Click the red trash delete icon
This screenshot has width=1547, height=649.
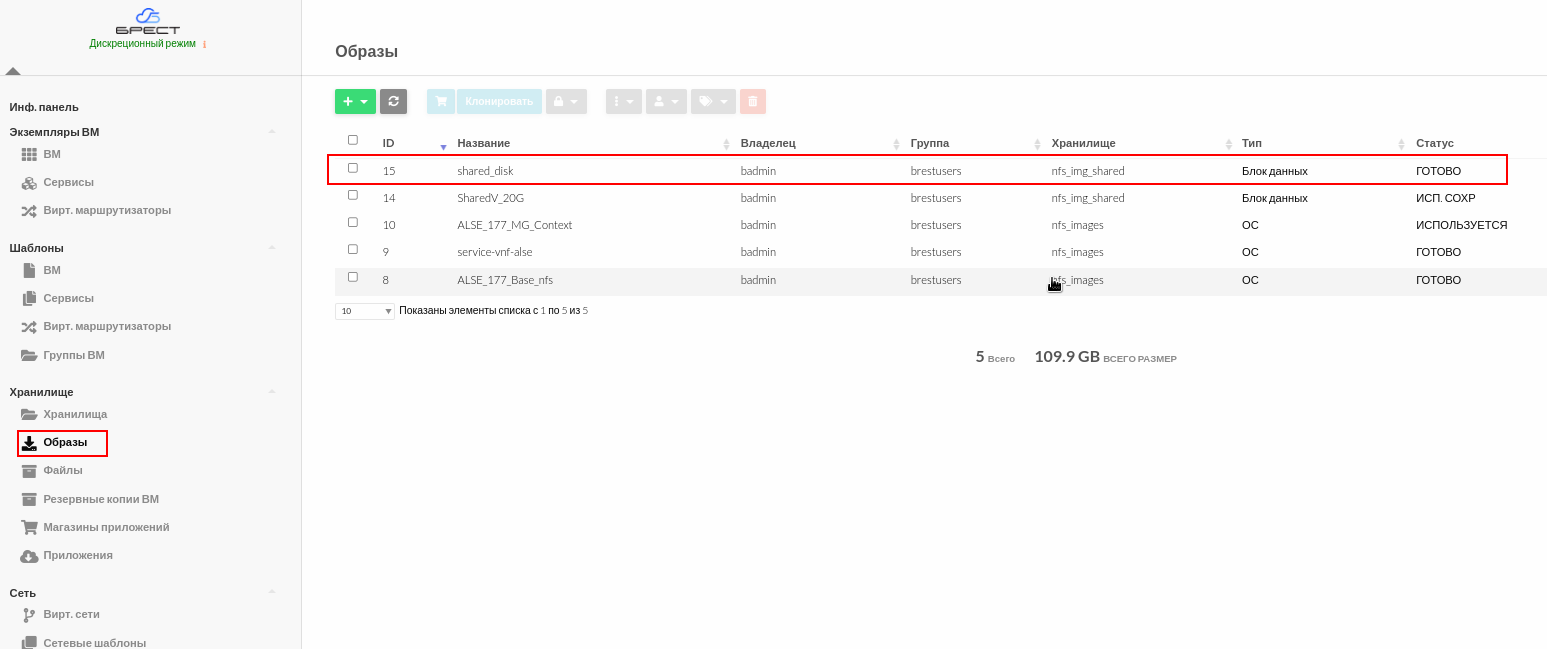click(753, 101)
